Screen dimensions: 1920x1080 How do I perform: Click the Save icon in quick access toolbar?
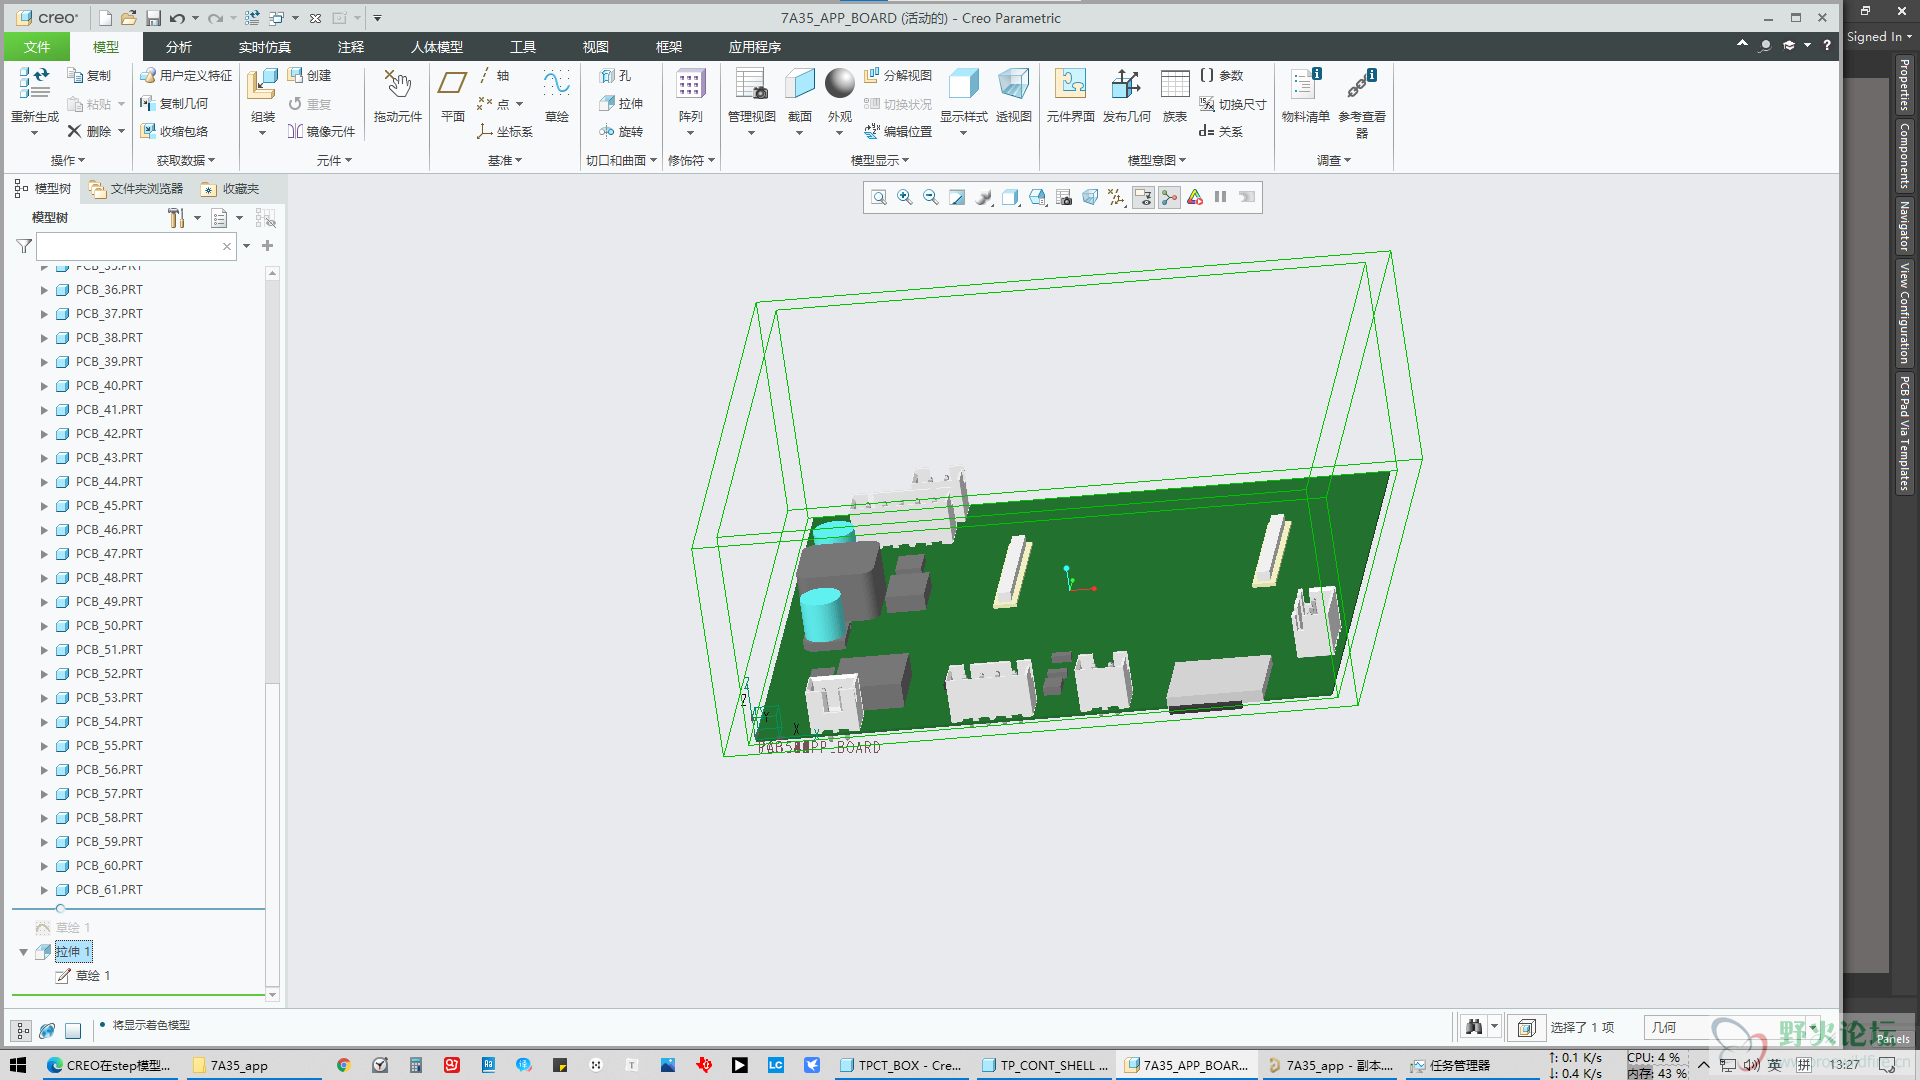(x=153, y=18)
